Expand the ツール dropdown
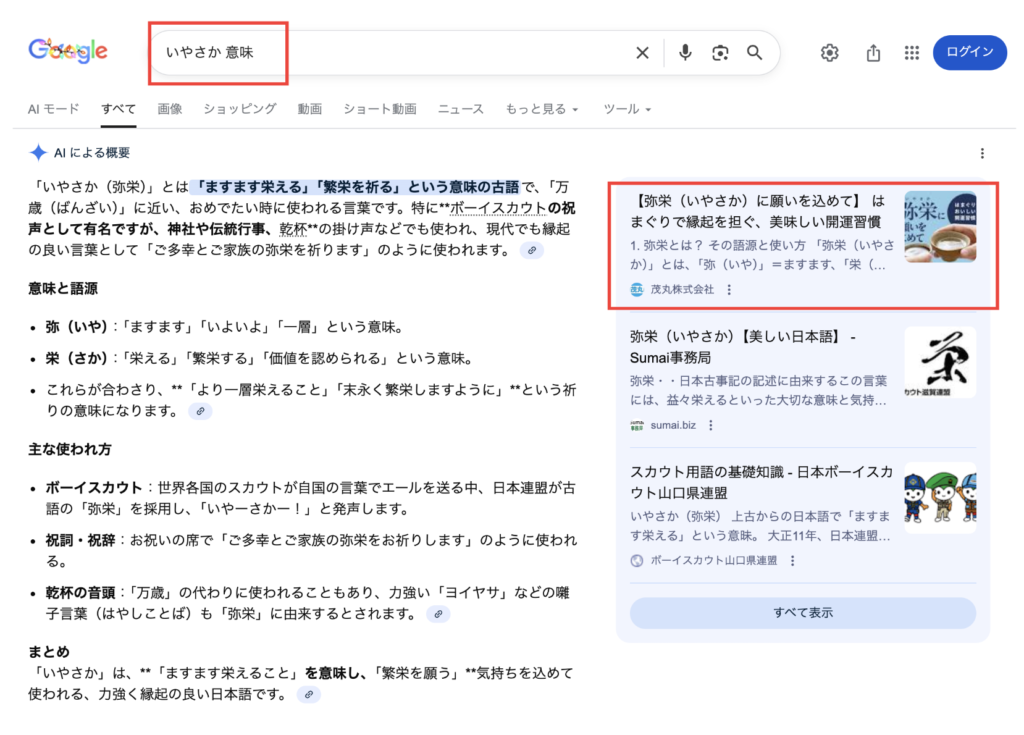Image resolution: width=1024 pixels, height=735 pixels. pyautogui.click(x=627, y=109)
